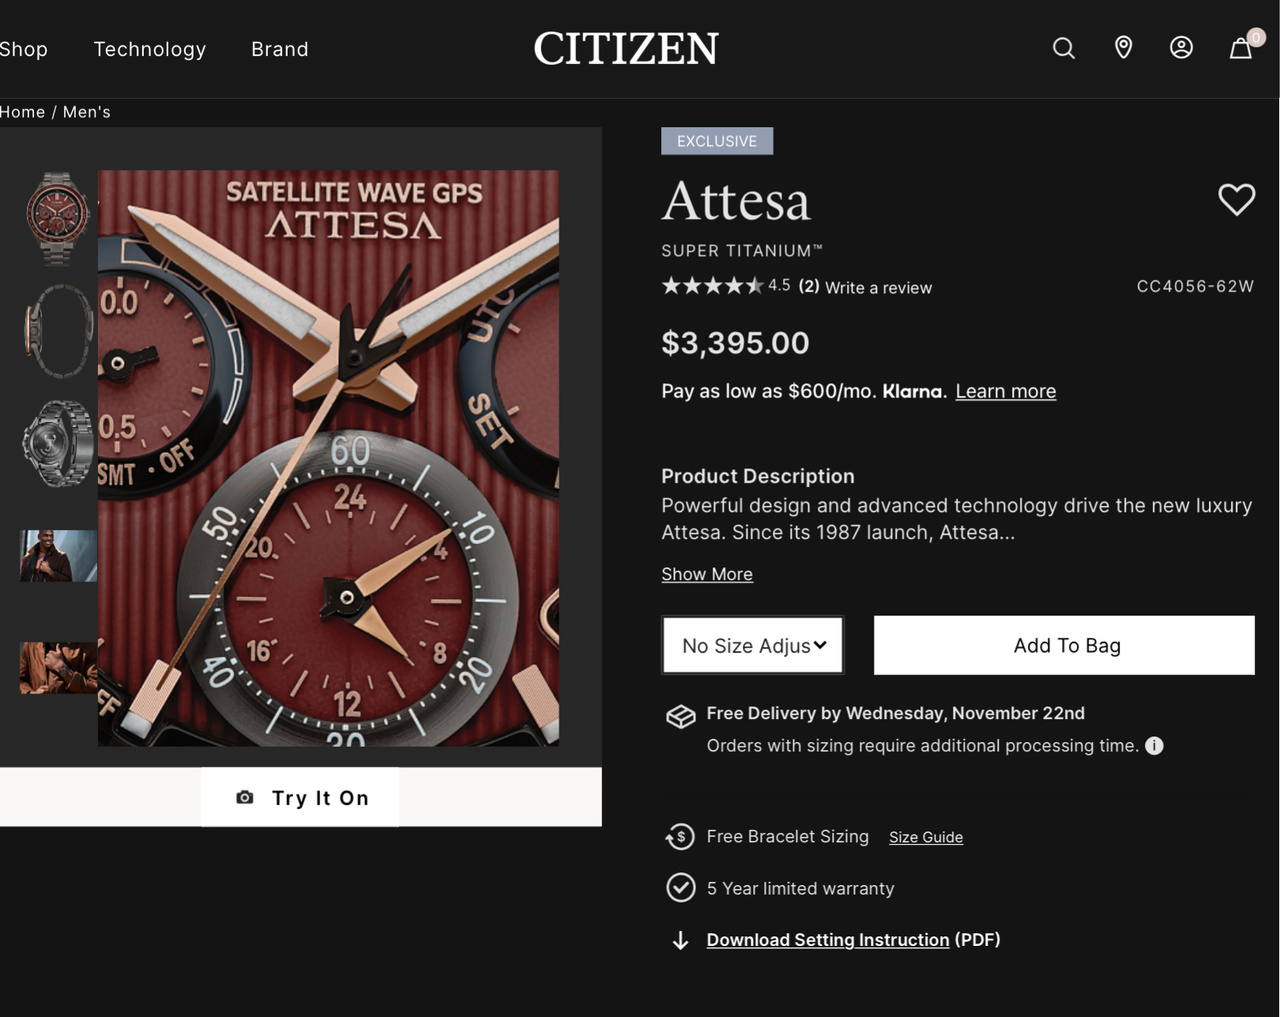
Task: Open Klarna Learn more link
Action: click(1005, 391)
